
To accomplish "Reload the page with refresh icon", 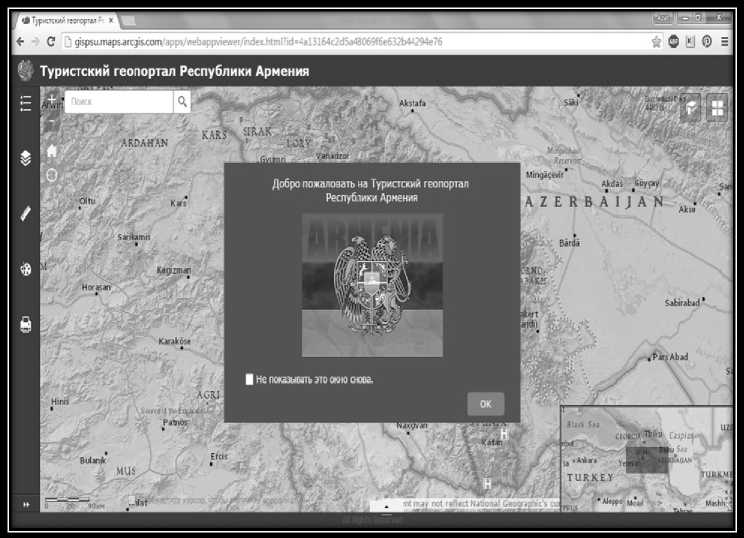I will pos(51,42).
